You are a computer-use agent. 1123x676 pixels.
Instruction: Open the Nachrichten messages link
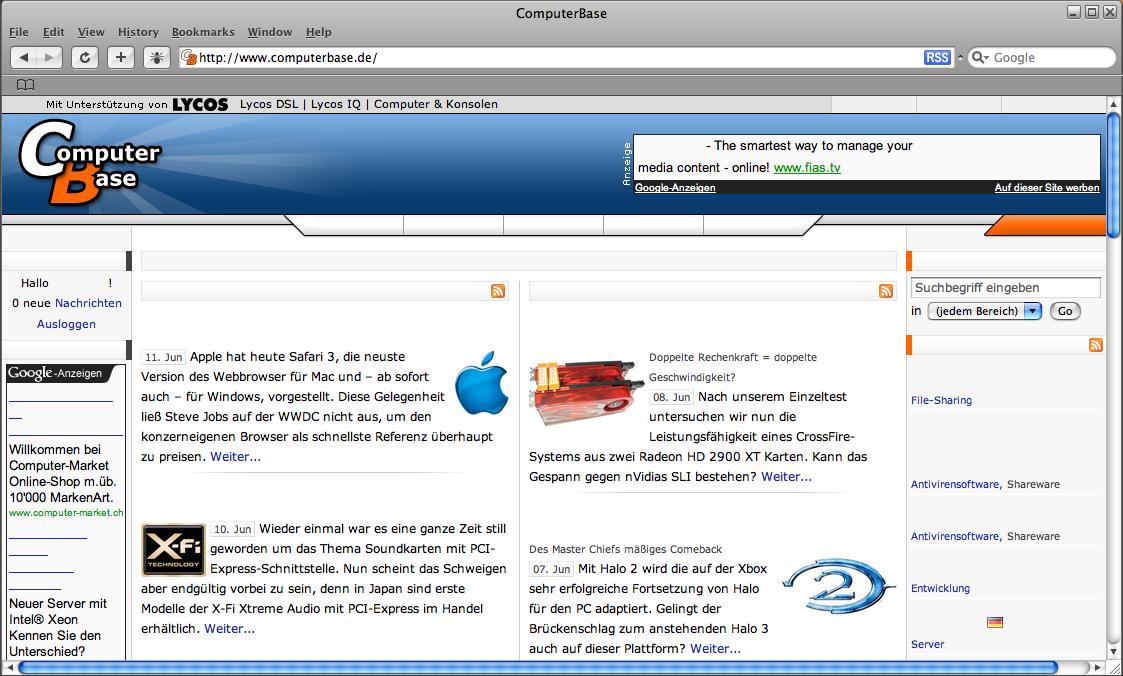pyautogui.click(x=88, y=303)
